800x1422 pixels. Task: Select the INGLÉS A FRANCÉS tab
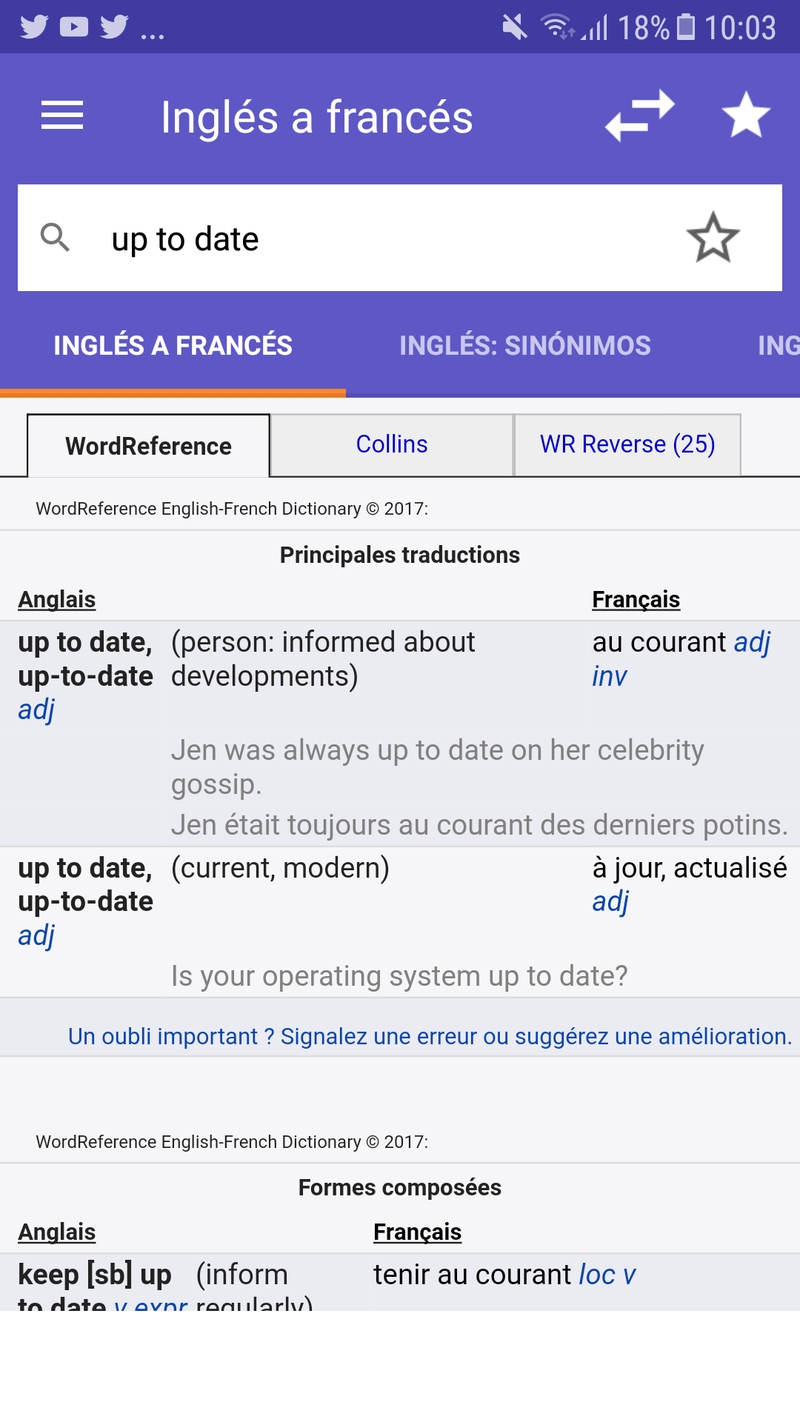tap(173, 346)
